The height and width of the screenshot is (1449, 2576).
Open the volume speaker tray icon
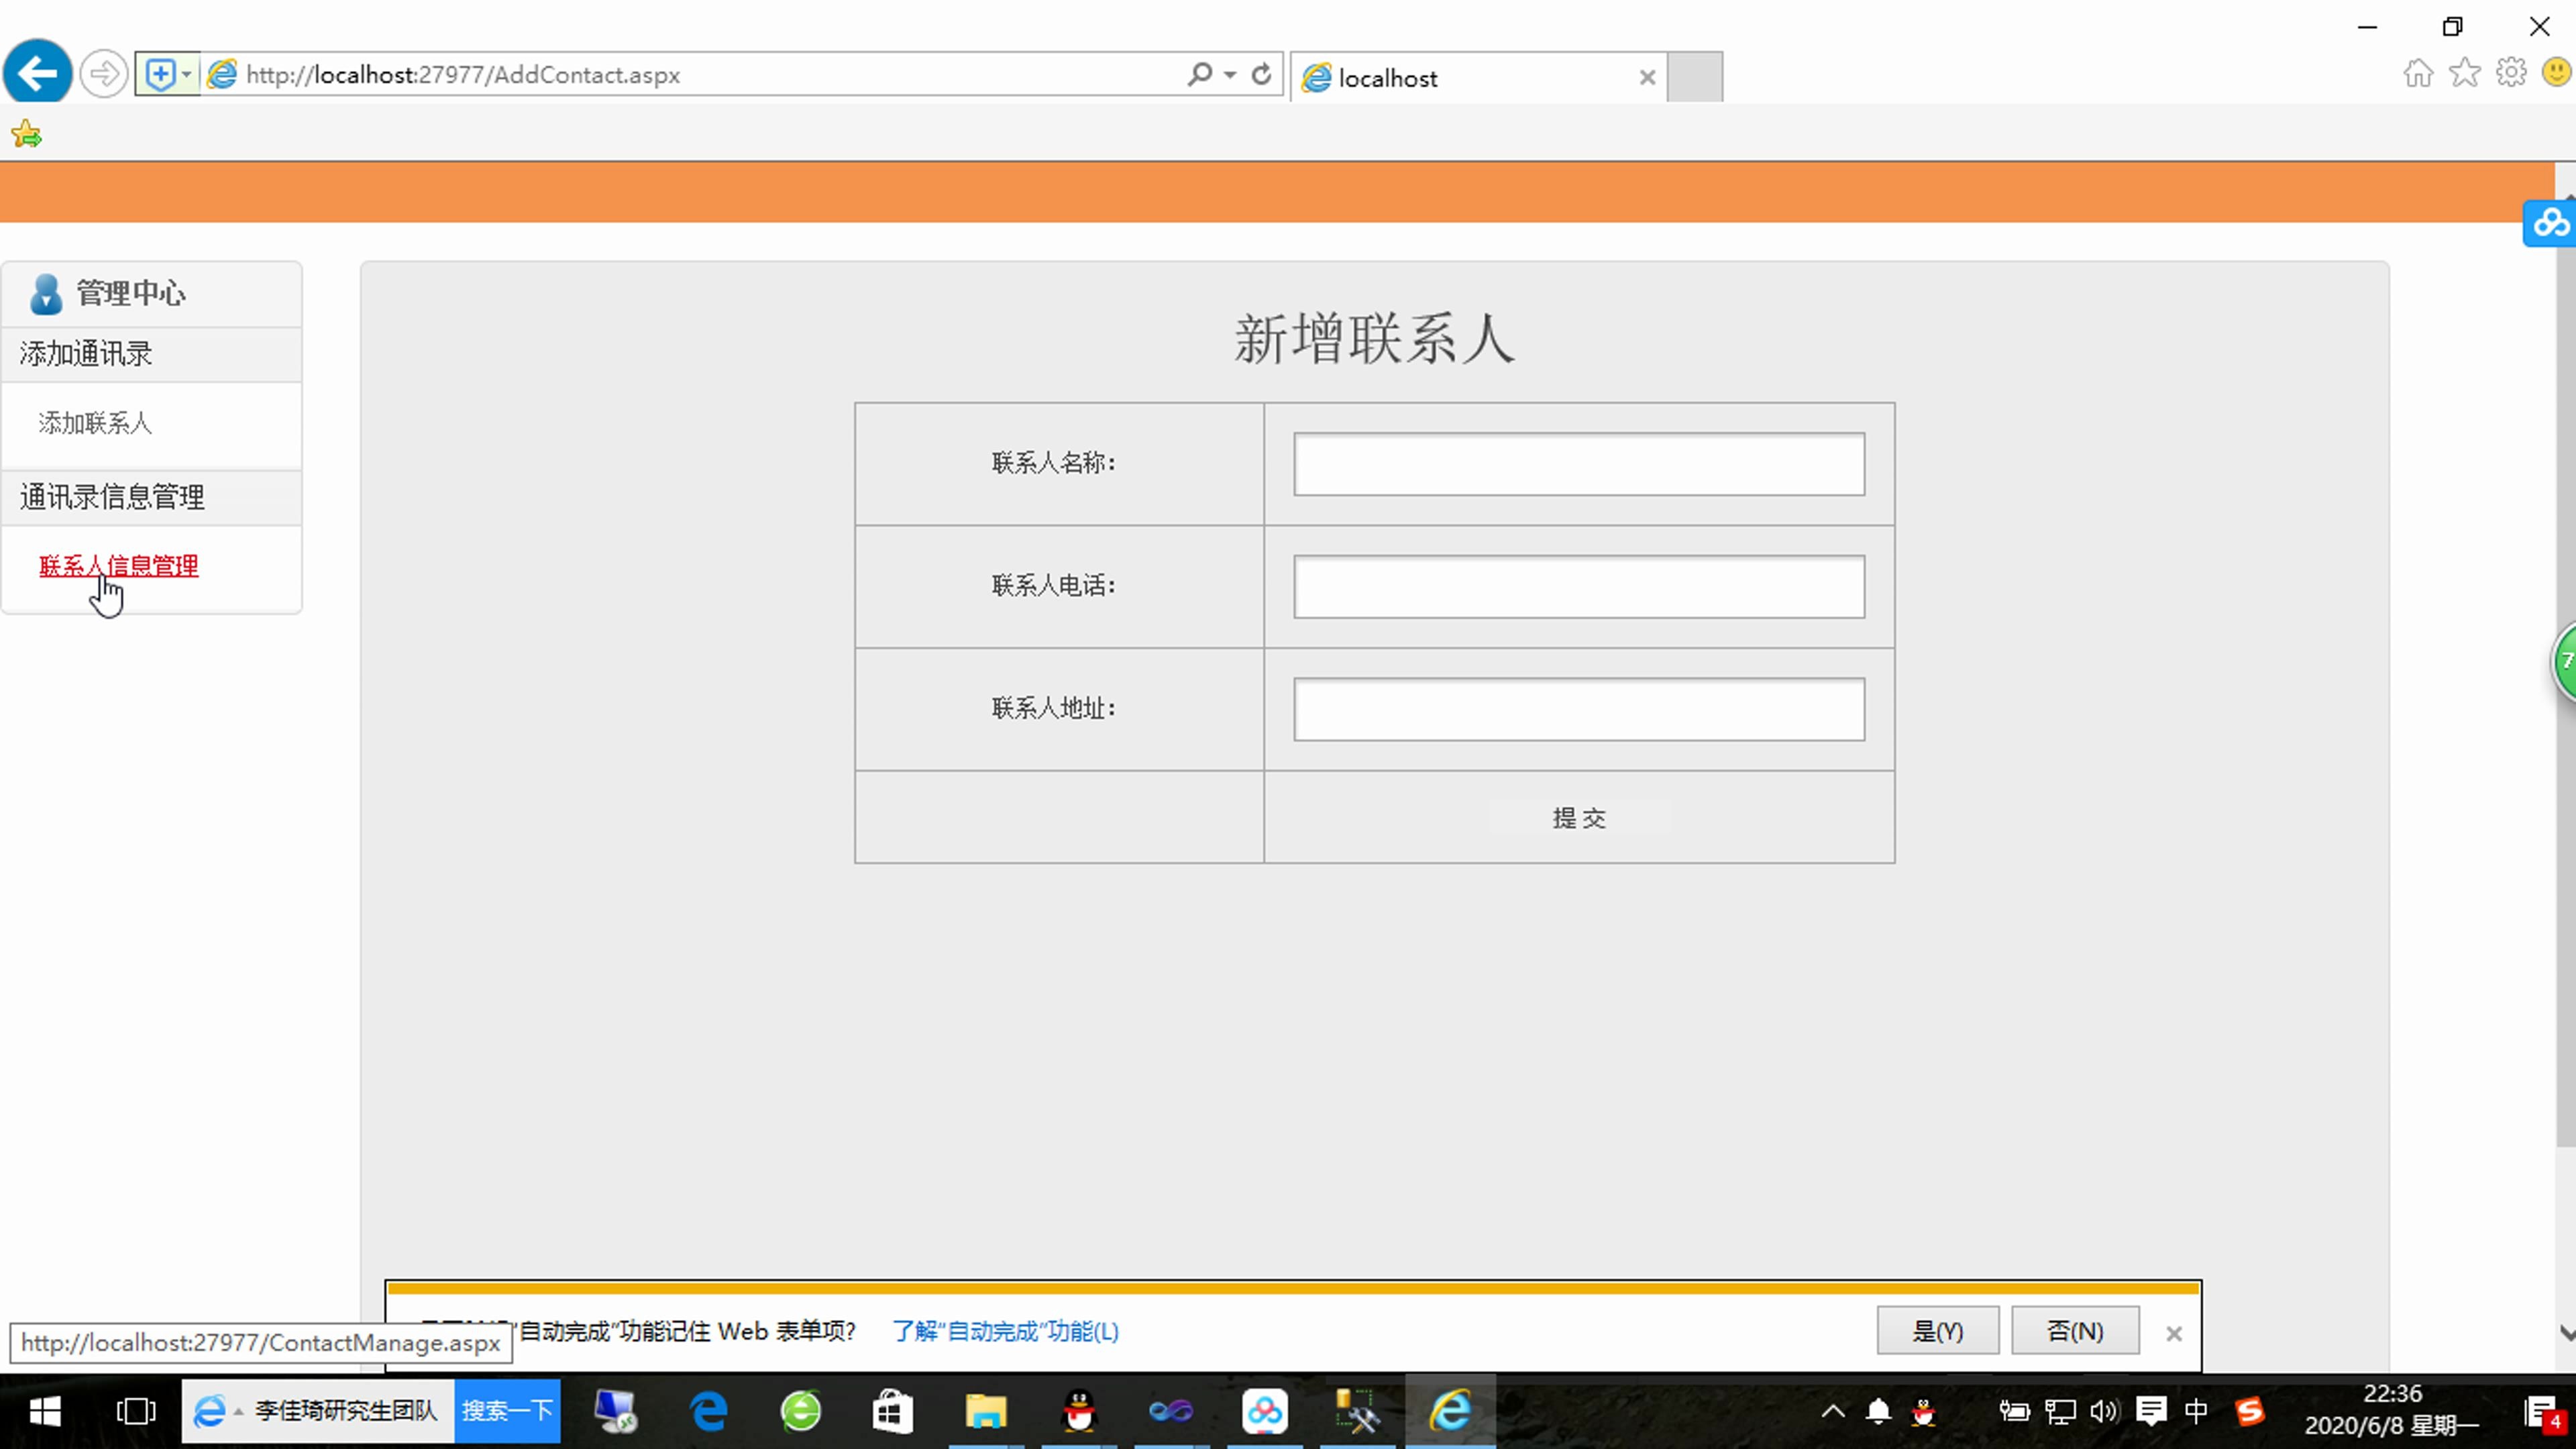point(2104,1411)
